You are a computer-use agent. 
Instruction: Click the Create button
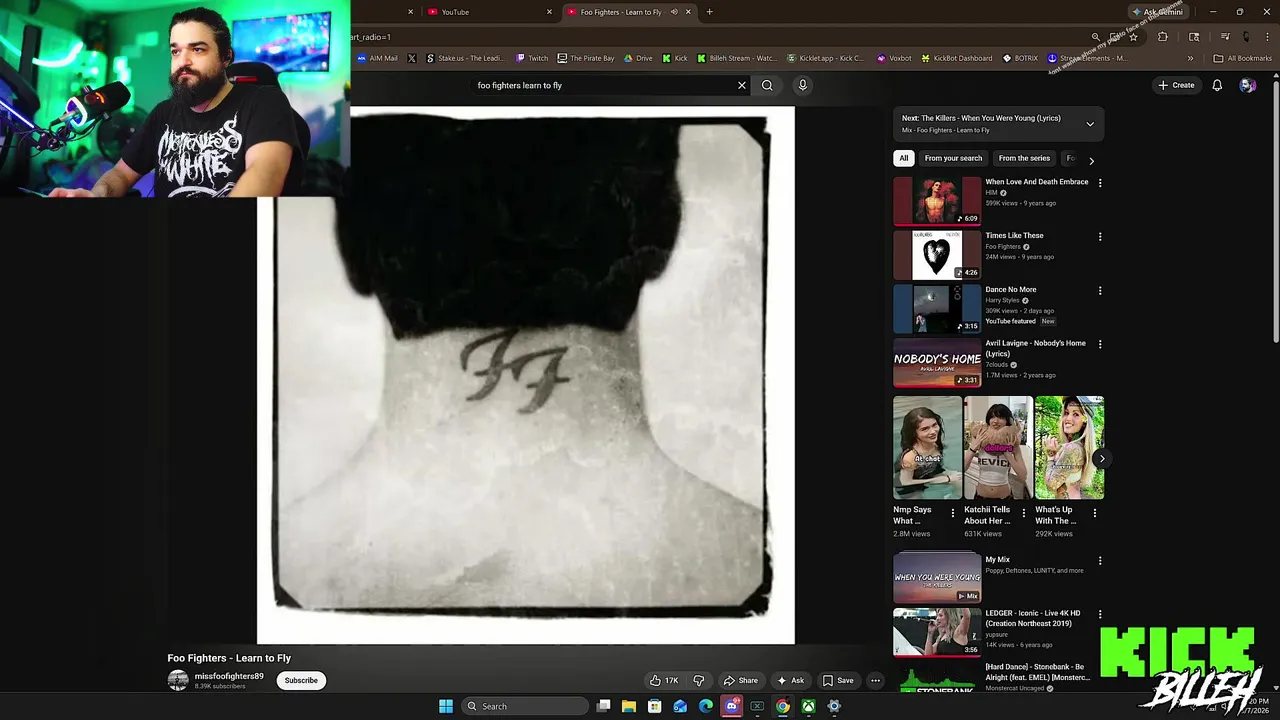point(1177,85)
